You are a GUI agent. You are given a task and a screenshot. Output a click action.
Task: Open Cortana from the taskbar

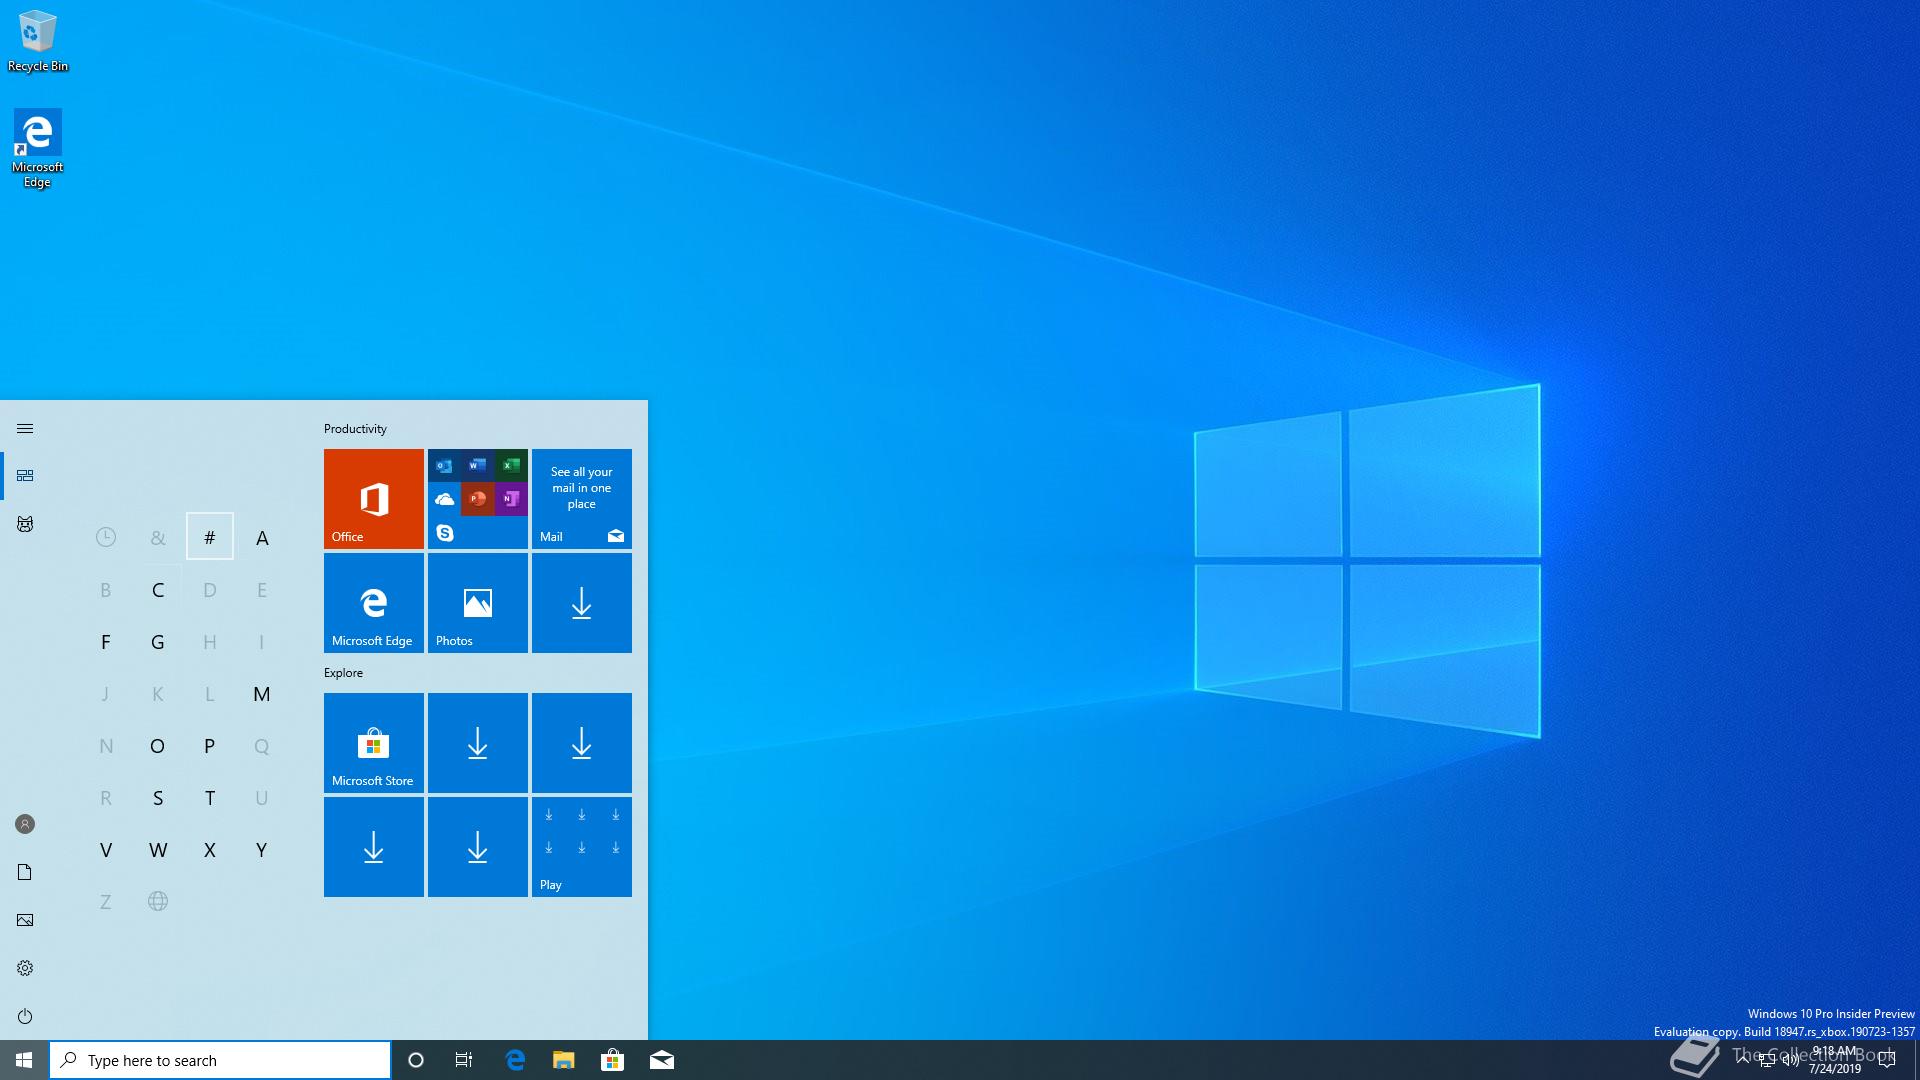point(416,1060)
